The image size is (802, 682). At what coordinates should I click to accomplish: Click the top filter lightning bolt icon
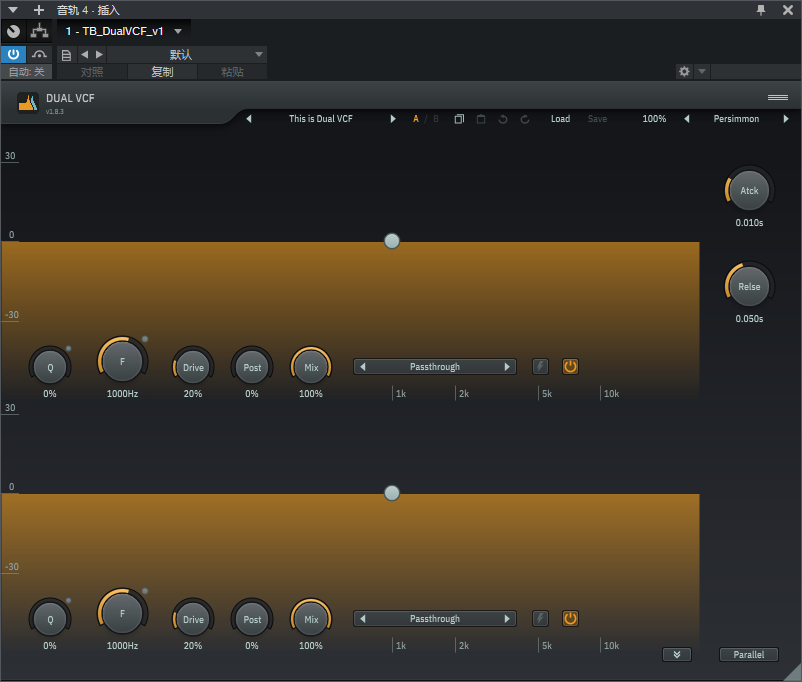click(540, 366)
